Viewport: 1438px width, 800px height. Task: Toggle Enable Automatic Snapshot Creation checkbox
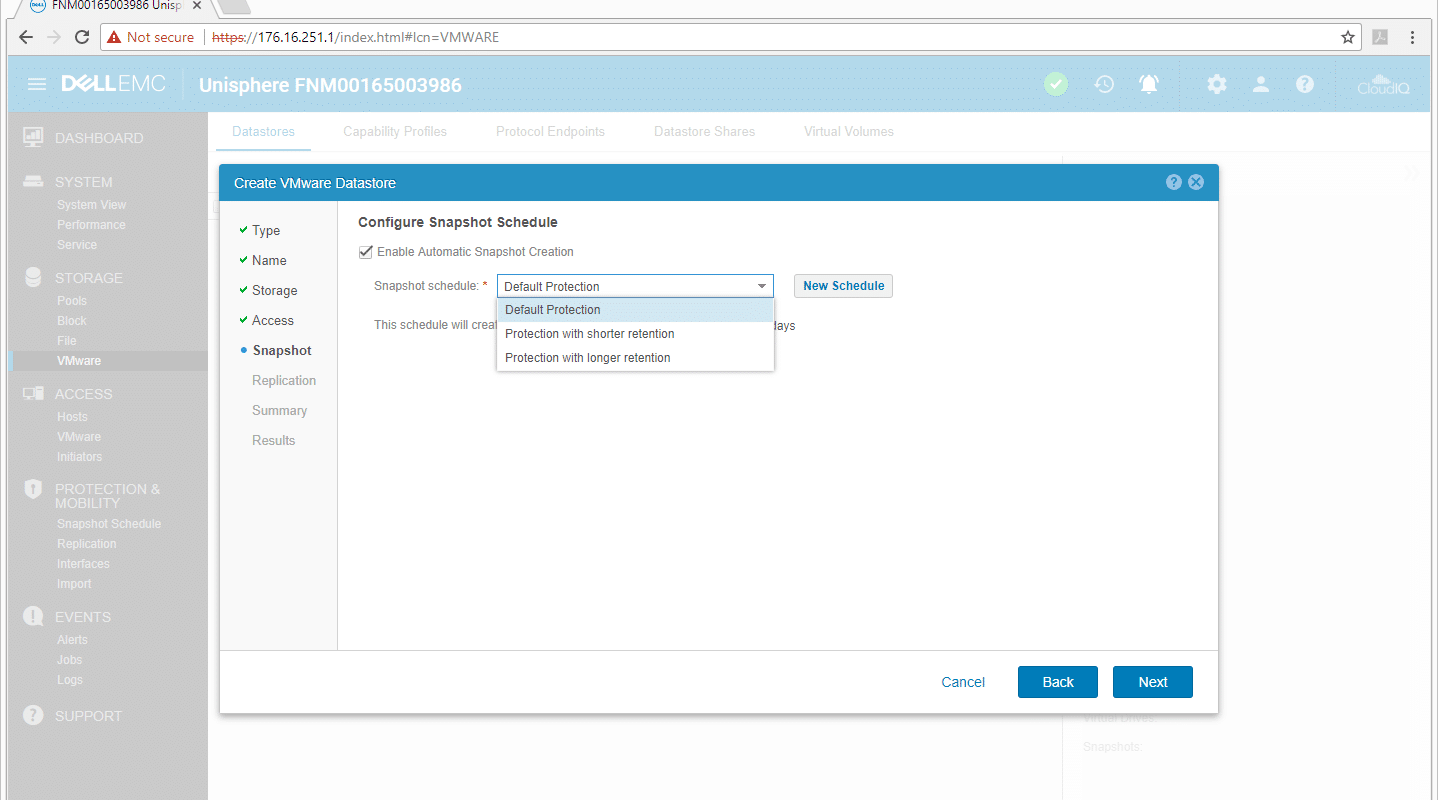click(365, 252)
